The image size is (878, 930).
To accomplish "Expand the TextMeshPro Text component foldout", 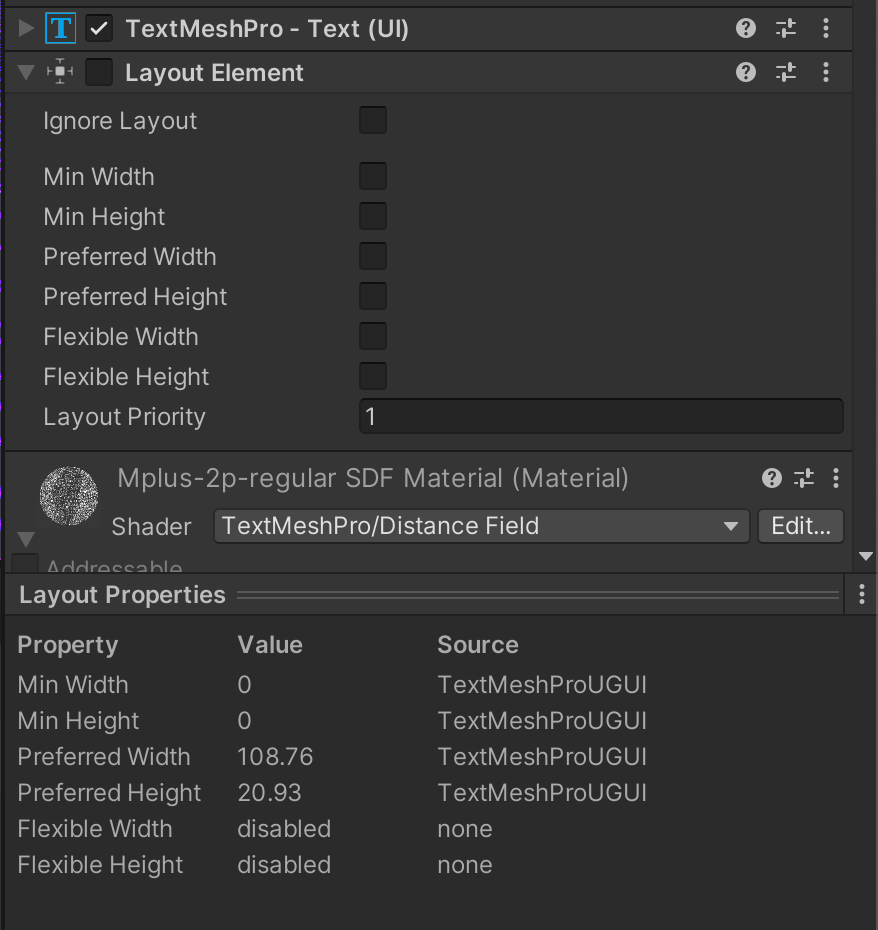I will [26, 29].
